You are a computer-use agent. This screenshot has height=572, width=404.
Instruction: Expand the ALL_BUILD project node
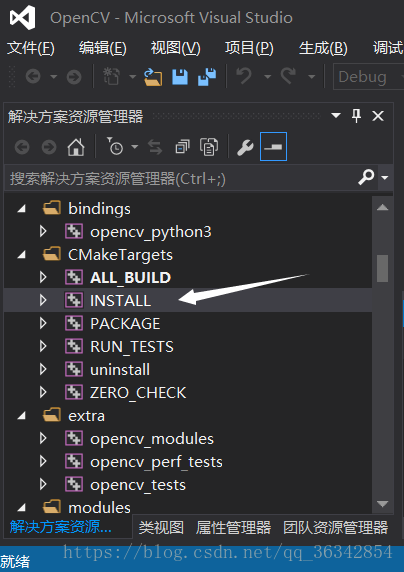[43, 277]
